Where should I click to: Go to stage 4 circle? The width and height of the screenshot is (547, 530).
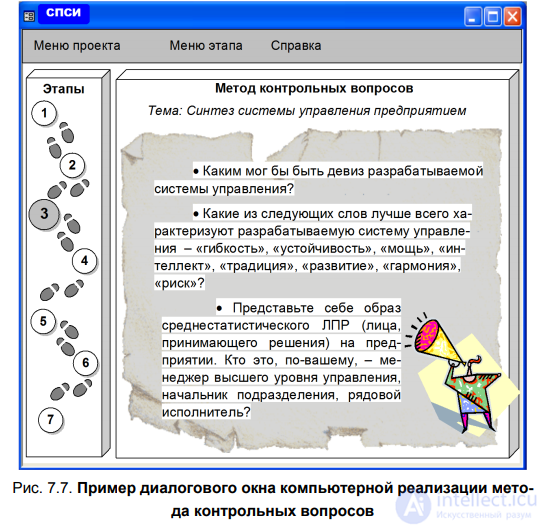pos(84,261)
